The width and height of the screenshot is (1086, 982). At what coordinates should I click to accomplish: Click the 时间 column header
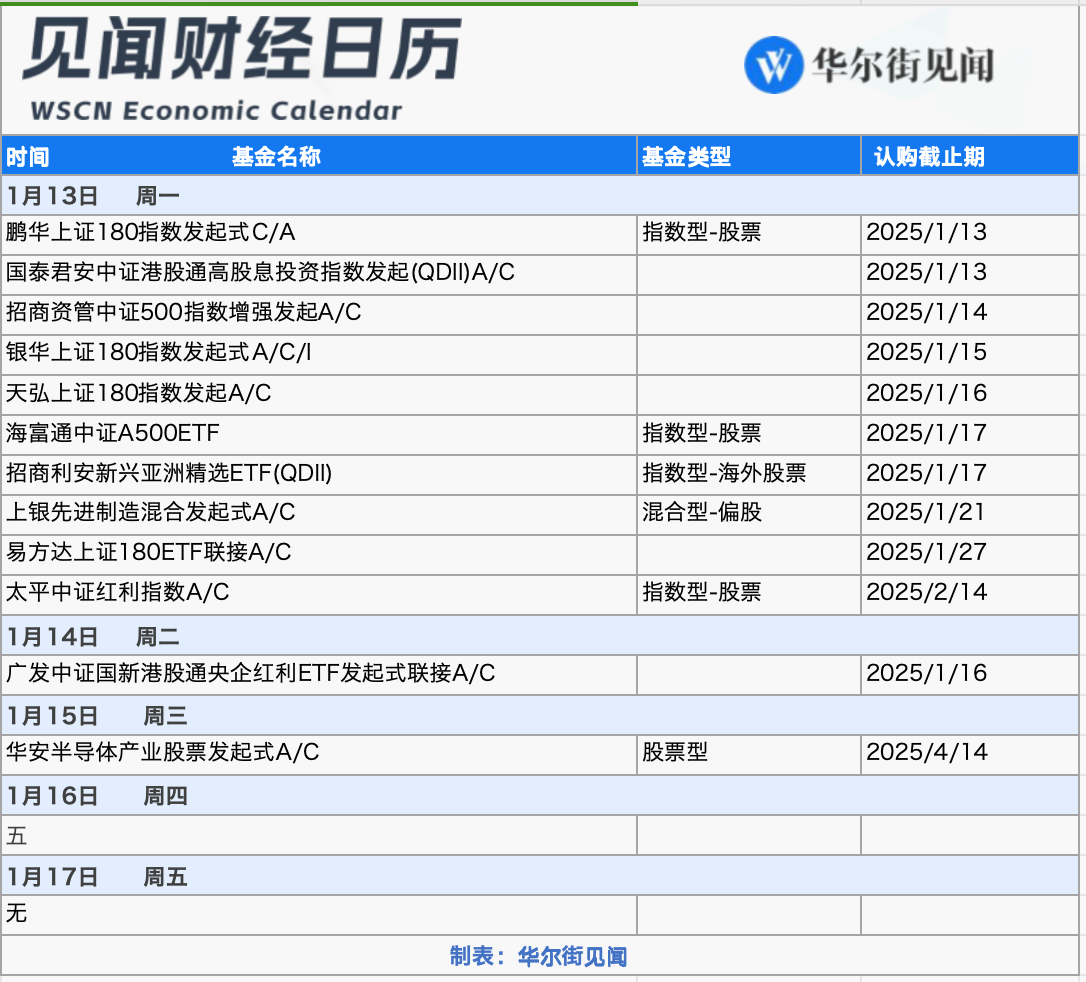coord(28,157)
